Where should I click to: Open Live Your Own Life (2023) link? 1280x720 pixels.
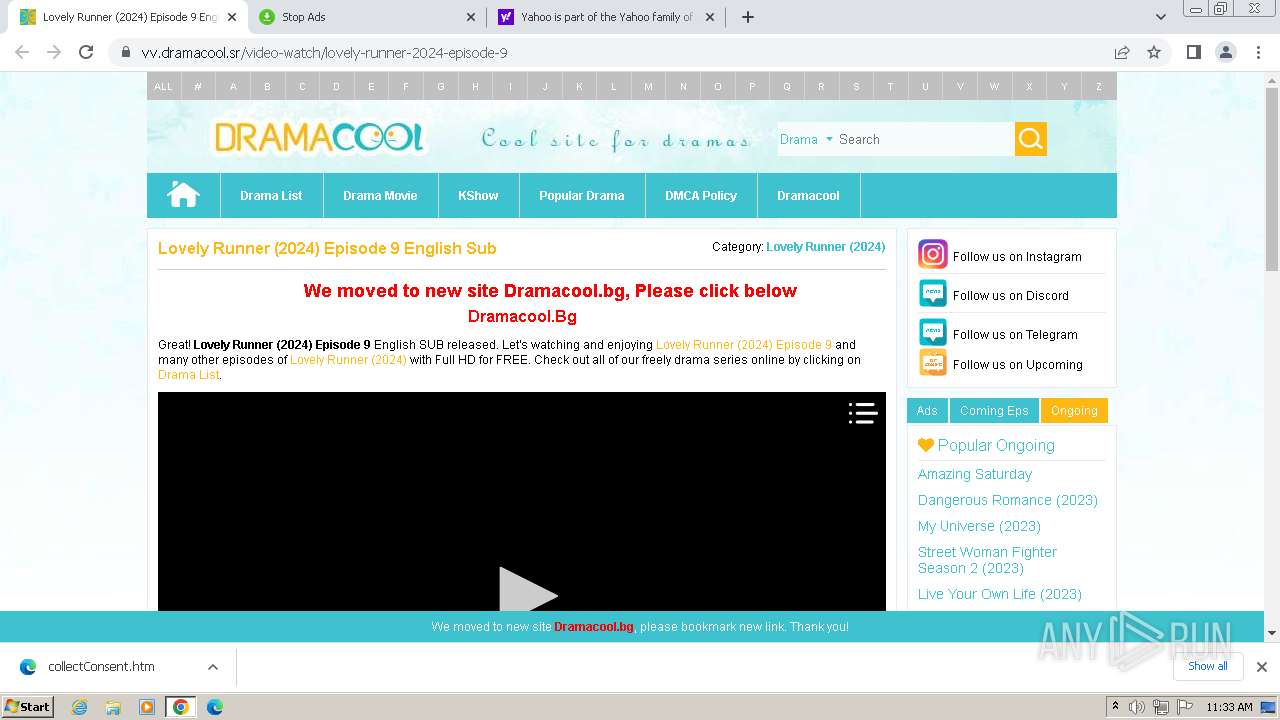[1000, 594]
